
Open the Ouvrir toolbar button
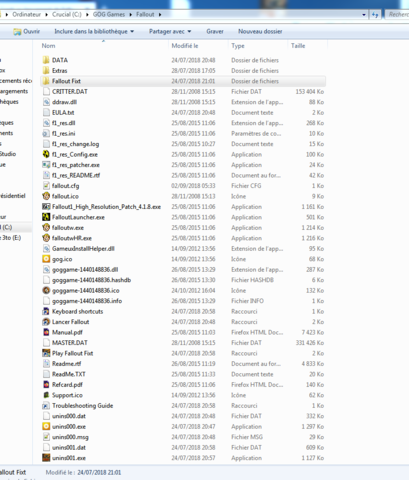pyautogui.click(x=27, y=31)
